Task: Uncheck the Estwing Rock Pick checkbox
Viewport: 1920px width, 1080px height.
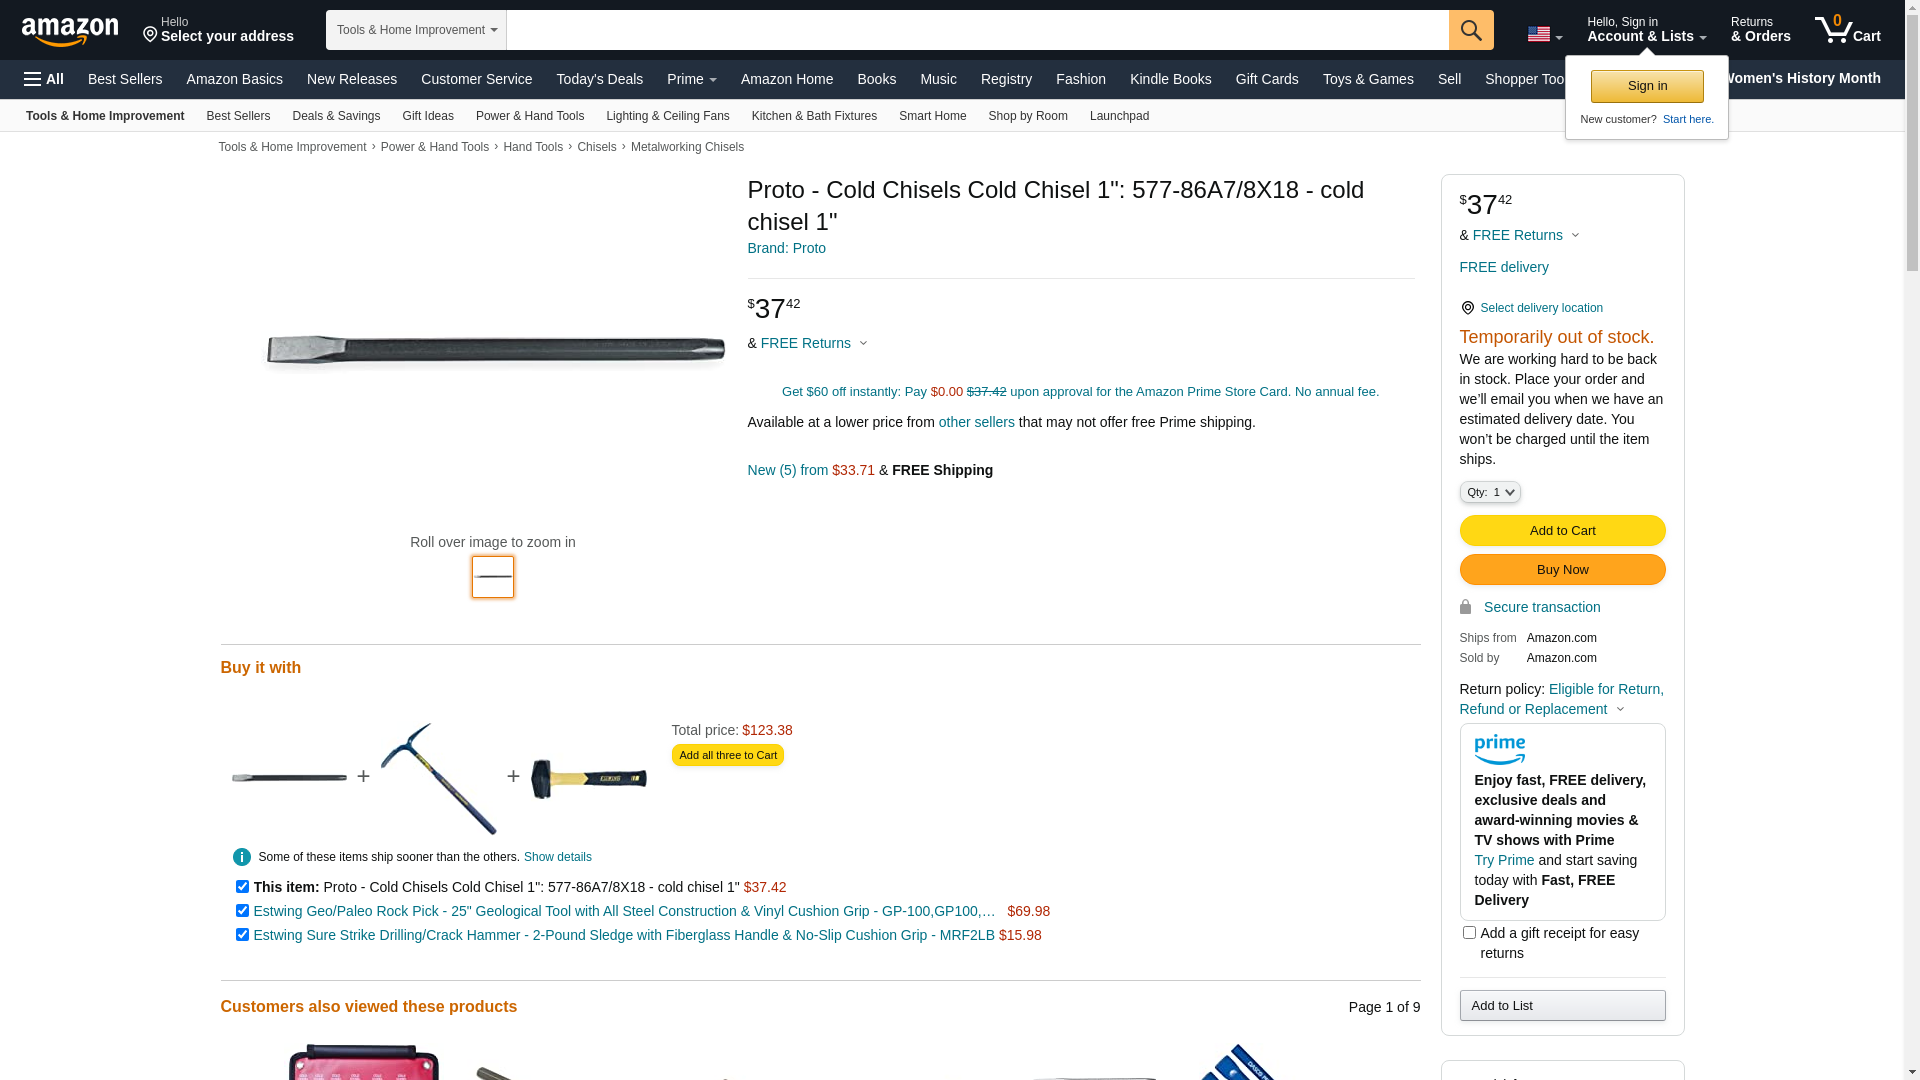Action: point(242,911)
